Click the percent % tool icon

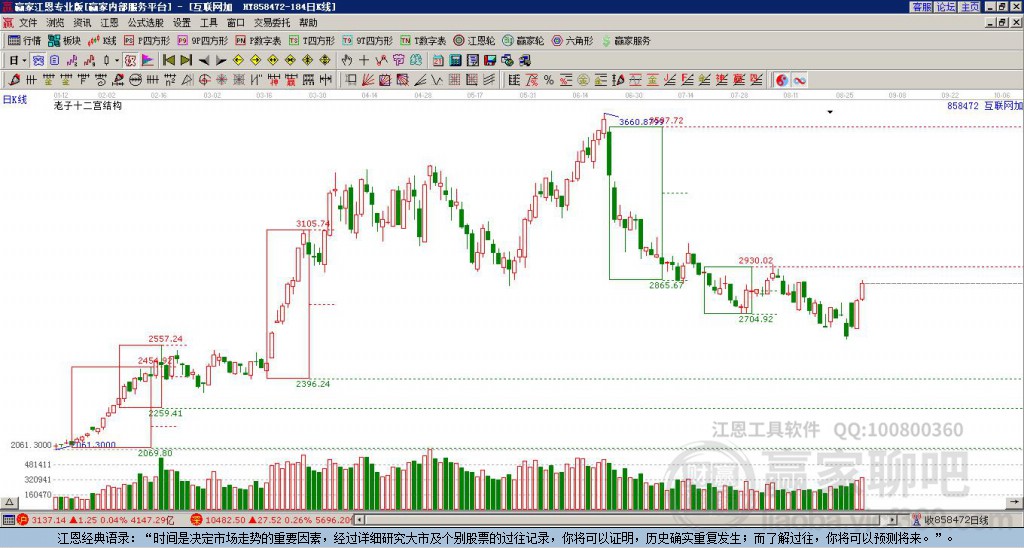(x=549, y=80)
